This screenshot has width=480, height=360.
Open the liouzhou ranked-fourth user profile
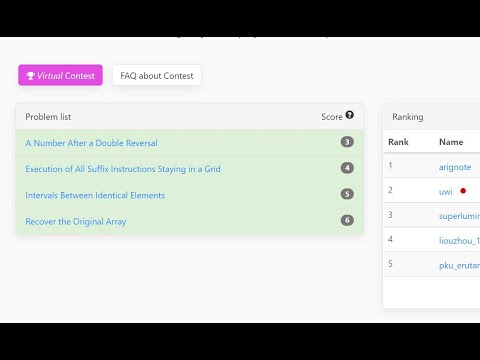pos(459,240)
